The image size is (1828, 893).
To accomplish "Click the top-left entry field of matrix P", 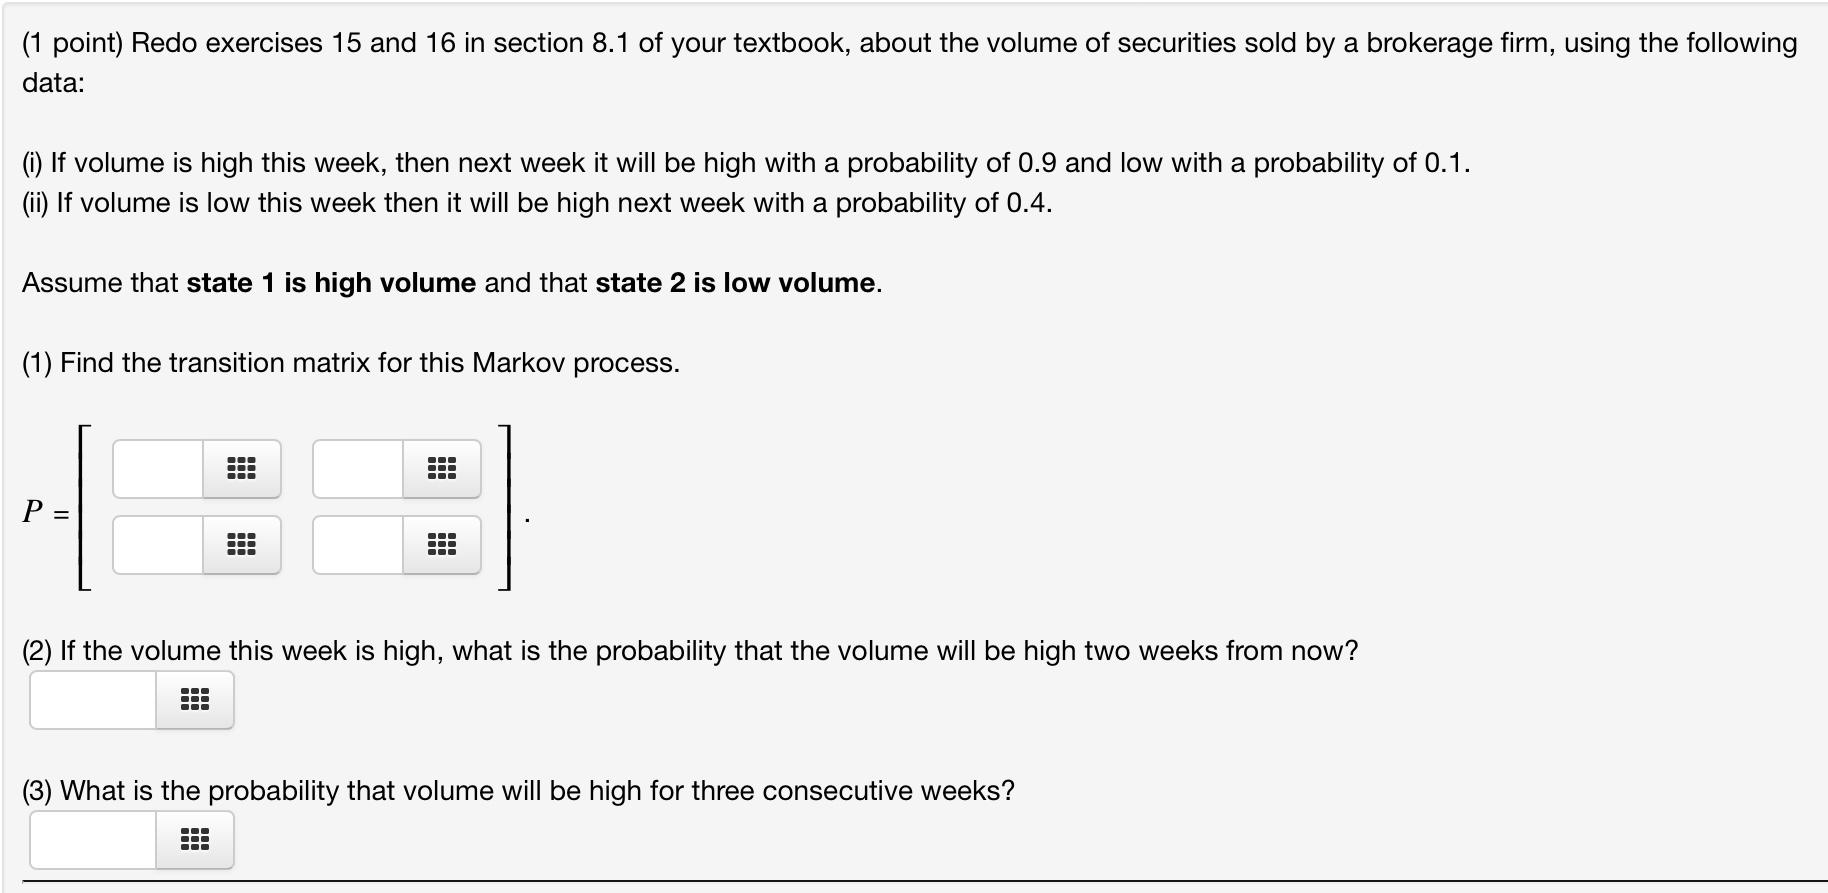I will (155, 468).
